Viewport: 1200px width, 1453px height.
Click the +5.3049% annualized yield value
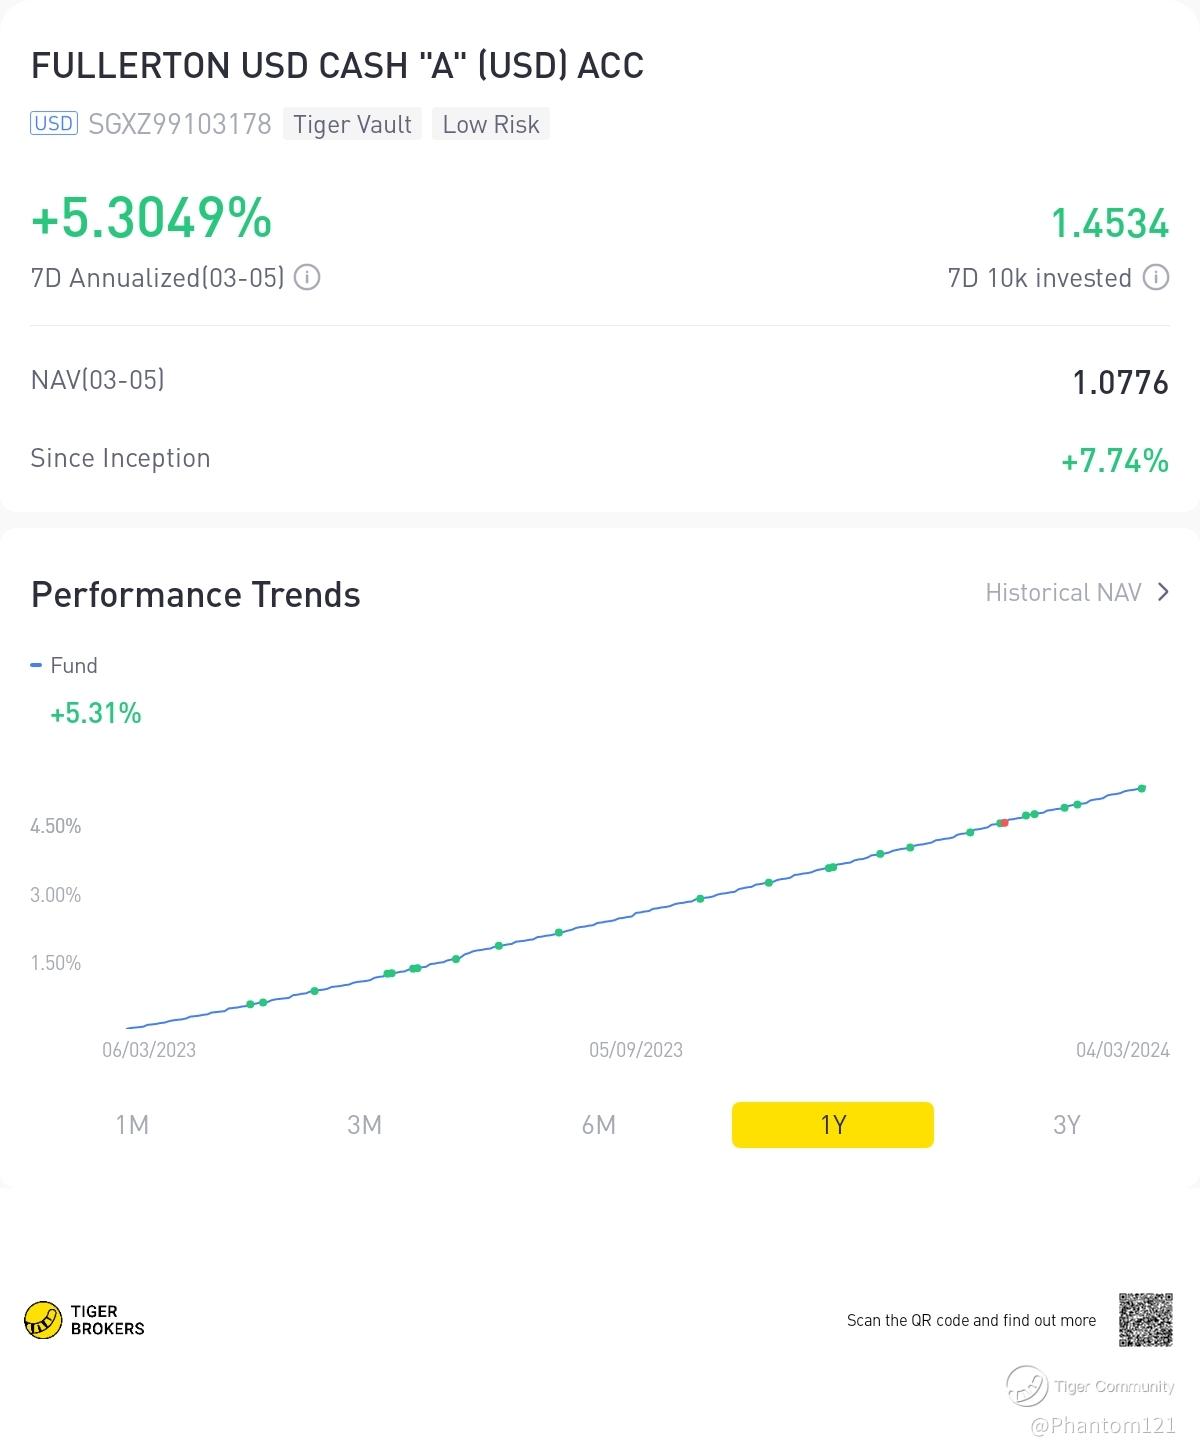point(151,218)
